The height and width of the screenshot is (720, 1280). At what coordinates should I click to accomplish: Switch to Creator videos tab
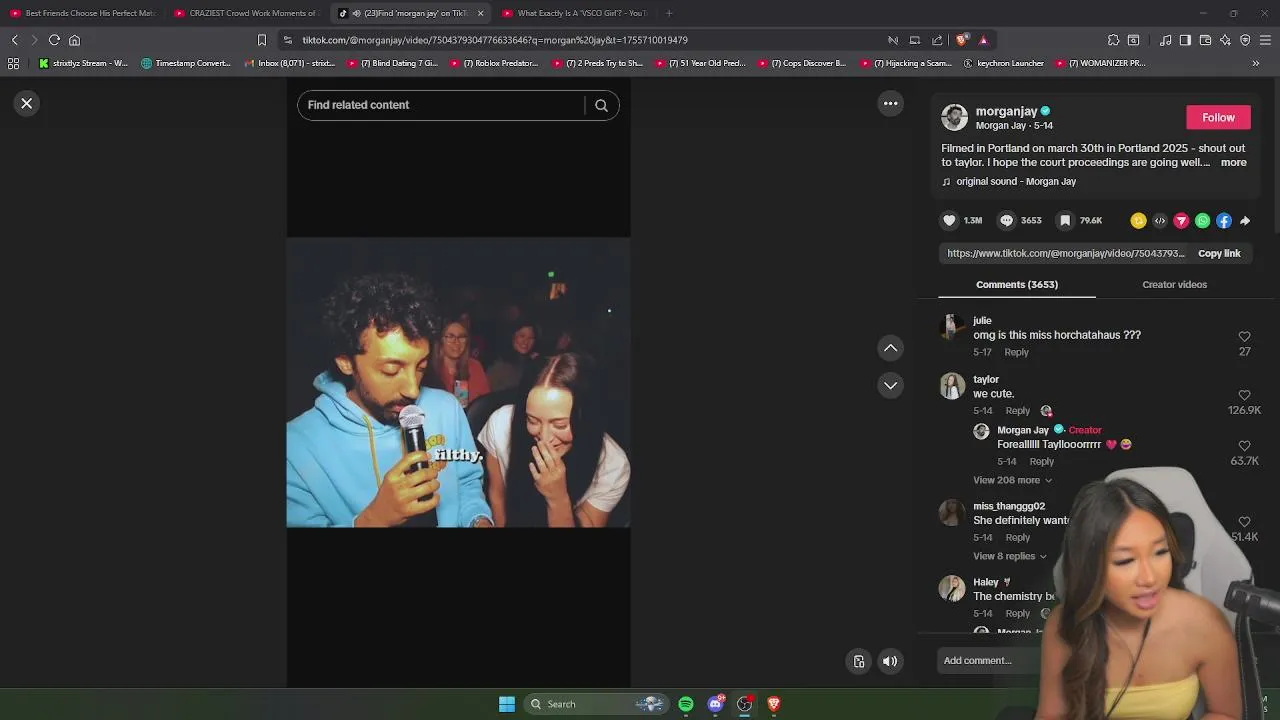click(x=1174, y=284)
